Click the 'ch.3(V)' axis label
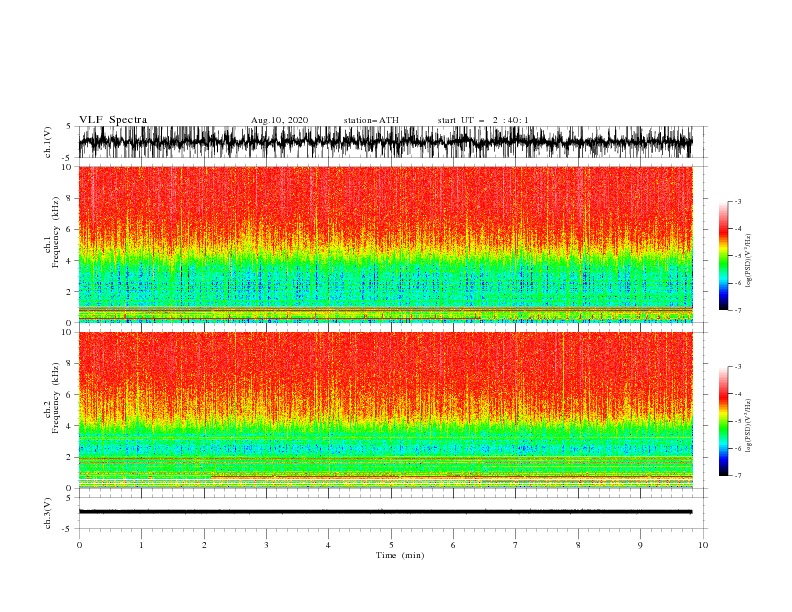Screen dimensions: 792x612 click(x=48, y=513)
